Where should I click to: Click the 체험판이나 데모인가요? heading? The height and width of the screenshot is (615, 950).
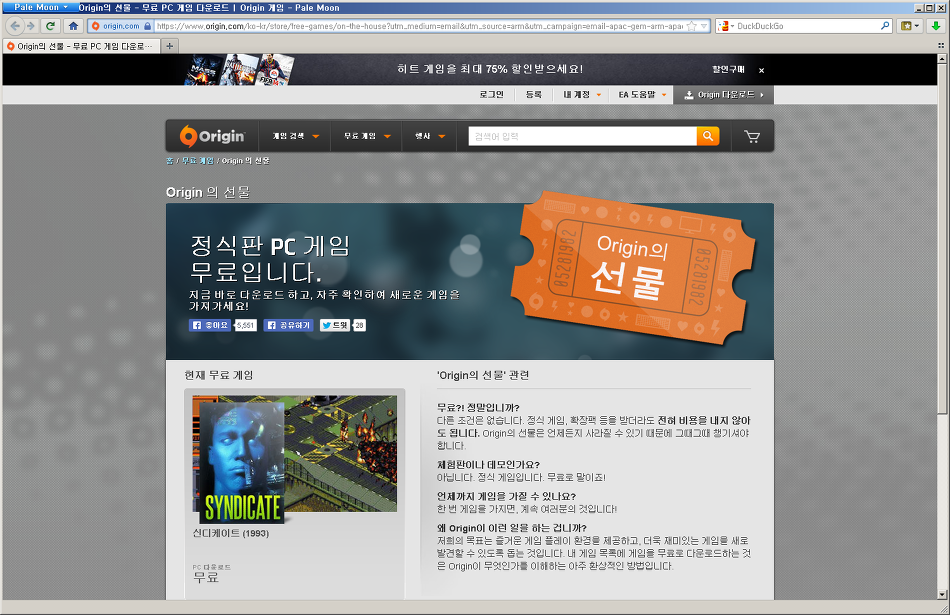click(488, 464)
